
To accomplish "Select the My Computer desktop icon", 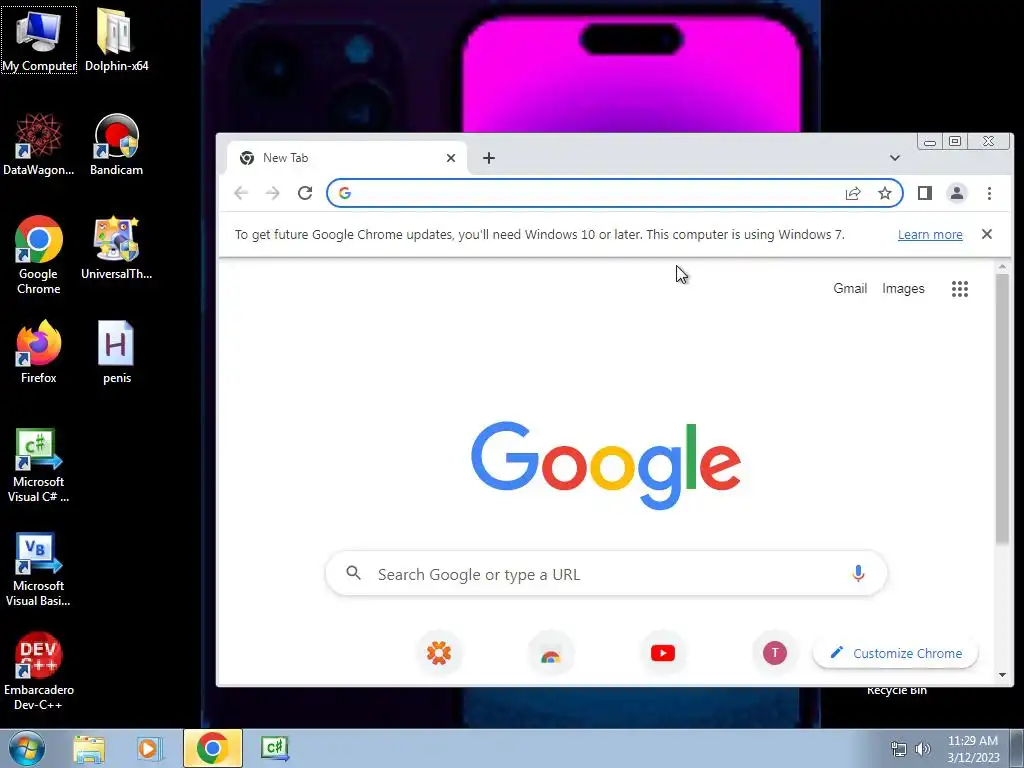I will (39, 40).
